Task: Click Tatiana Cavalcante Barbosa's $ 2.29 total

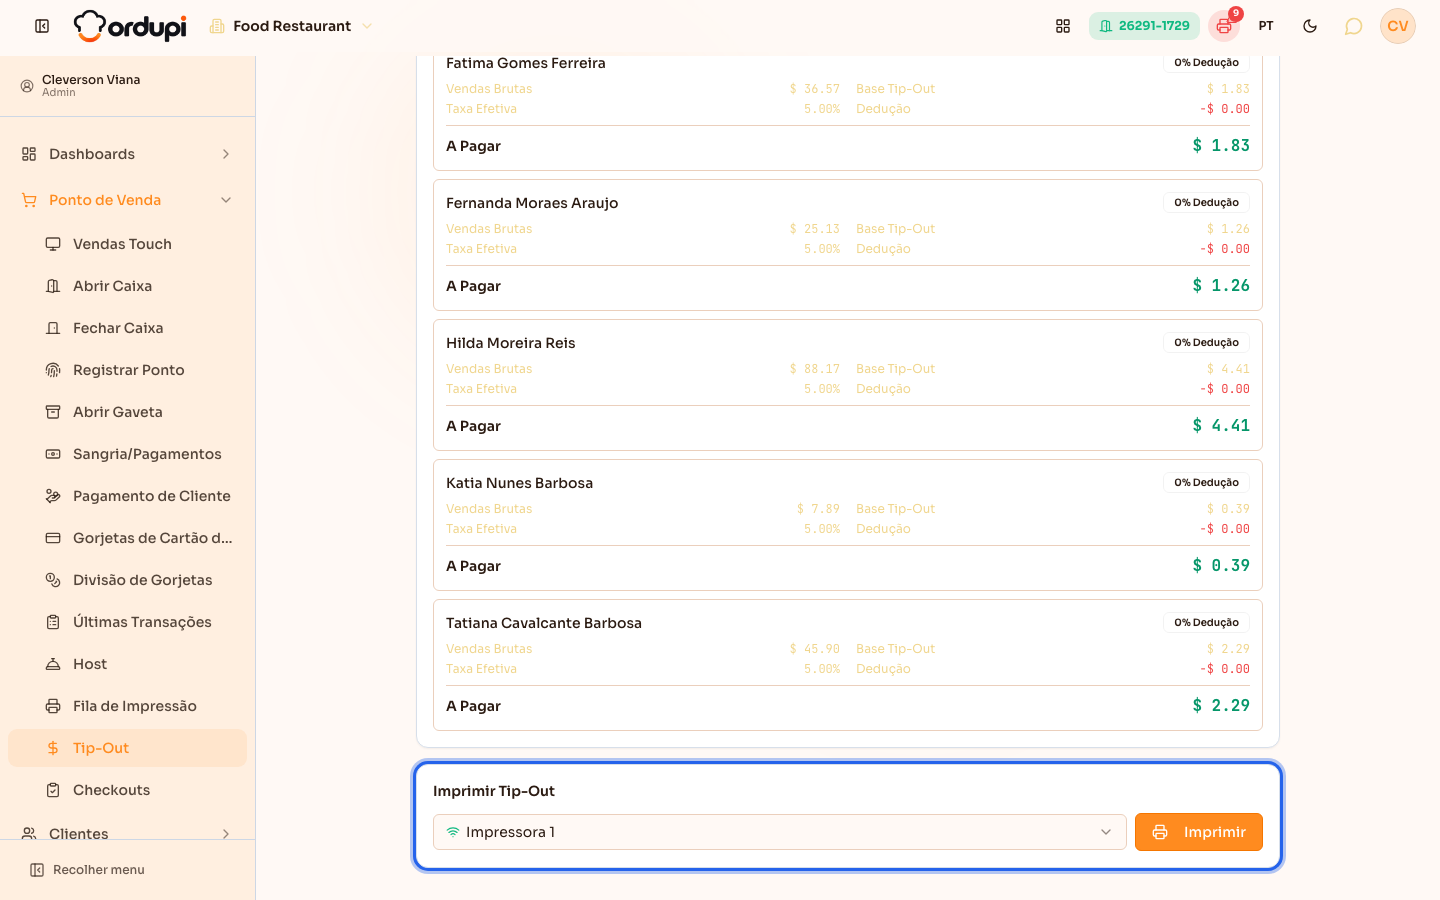Action: (x=1221, y=706)
